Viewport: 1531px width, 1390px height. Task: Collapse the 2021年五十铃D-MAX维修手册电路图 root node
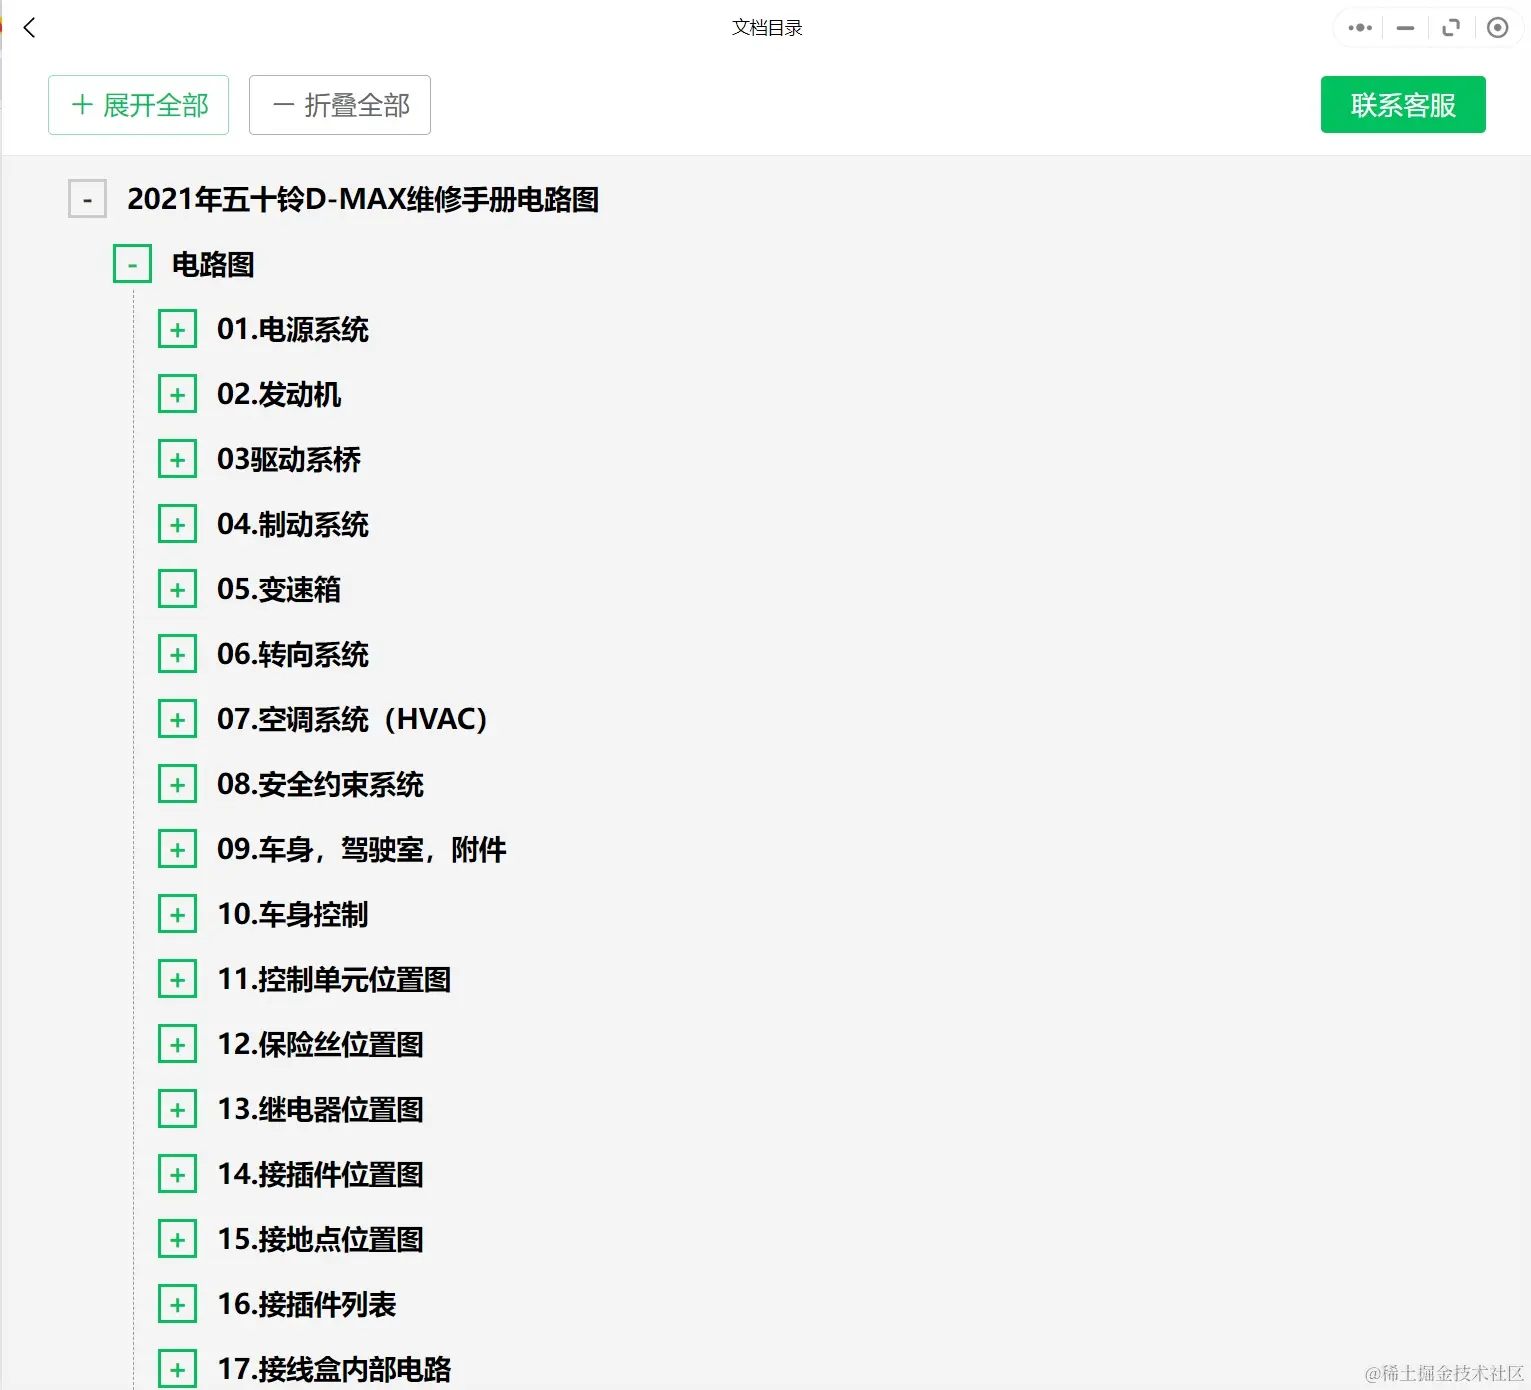(x=87, y=199)
